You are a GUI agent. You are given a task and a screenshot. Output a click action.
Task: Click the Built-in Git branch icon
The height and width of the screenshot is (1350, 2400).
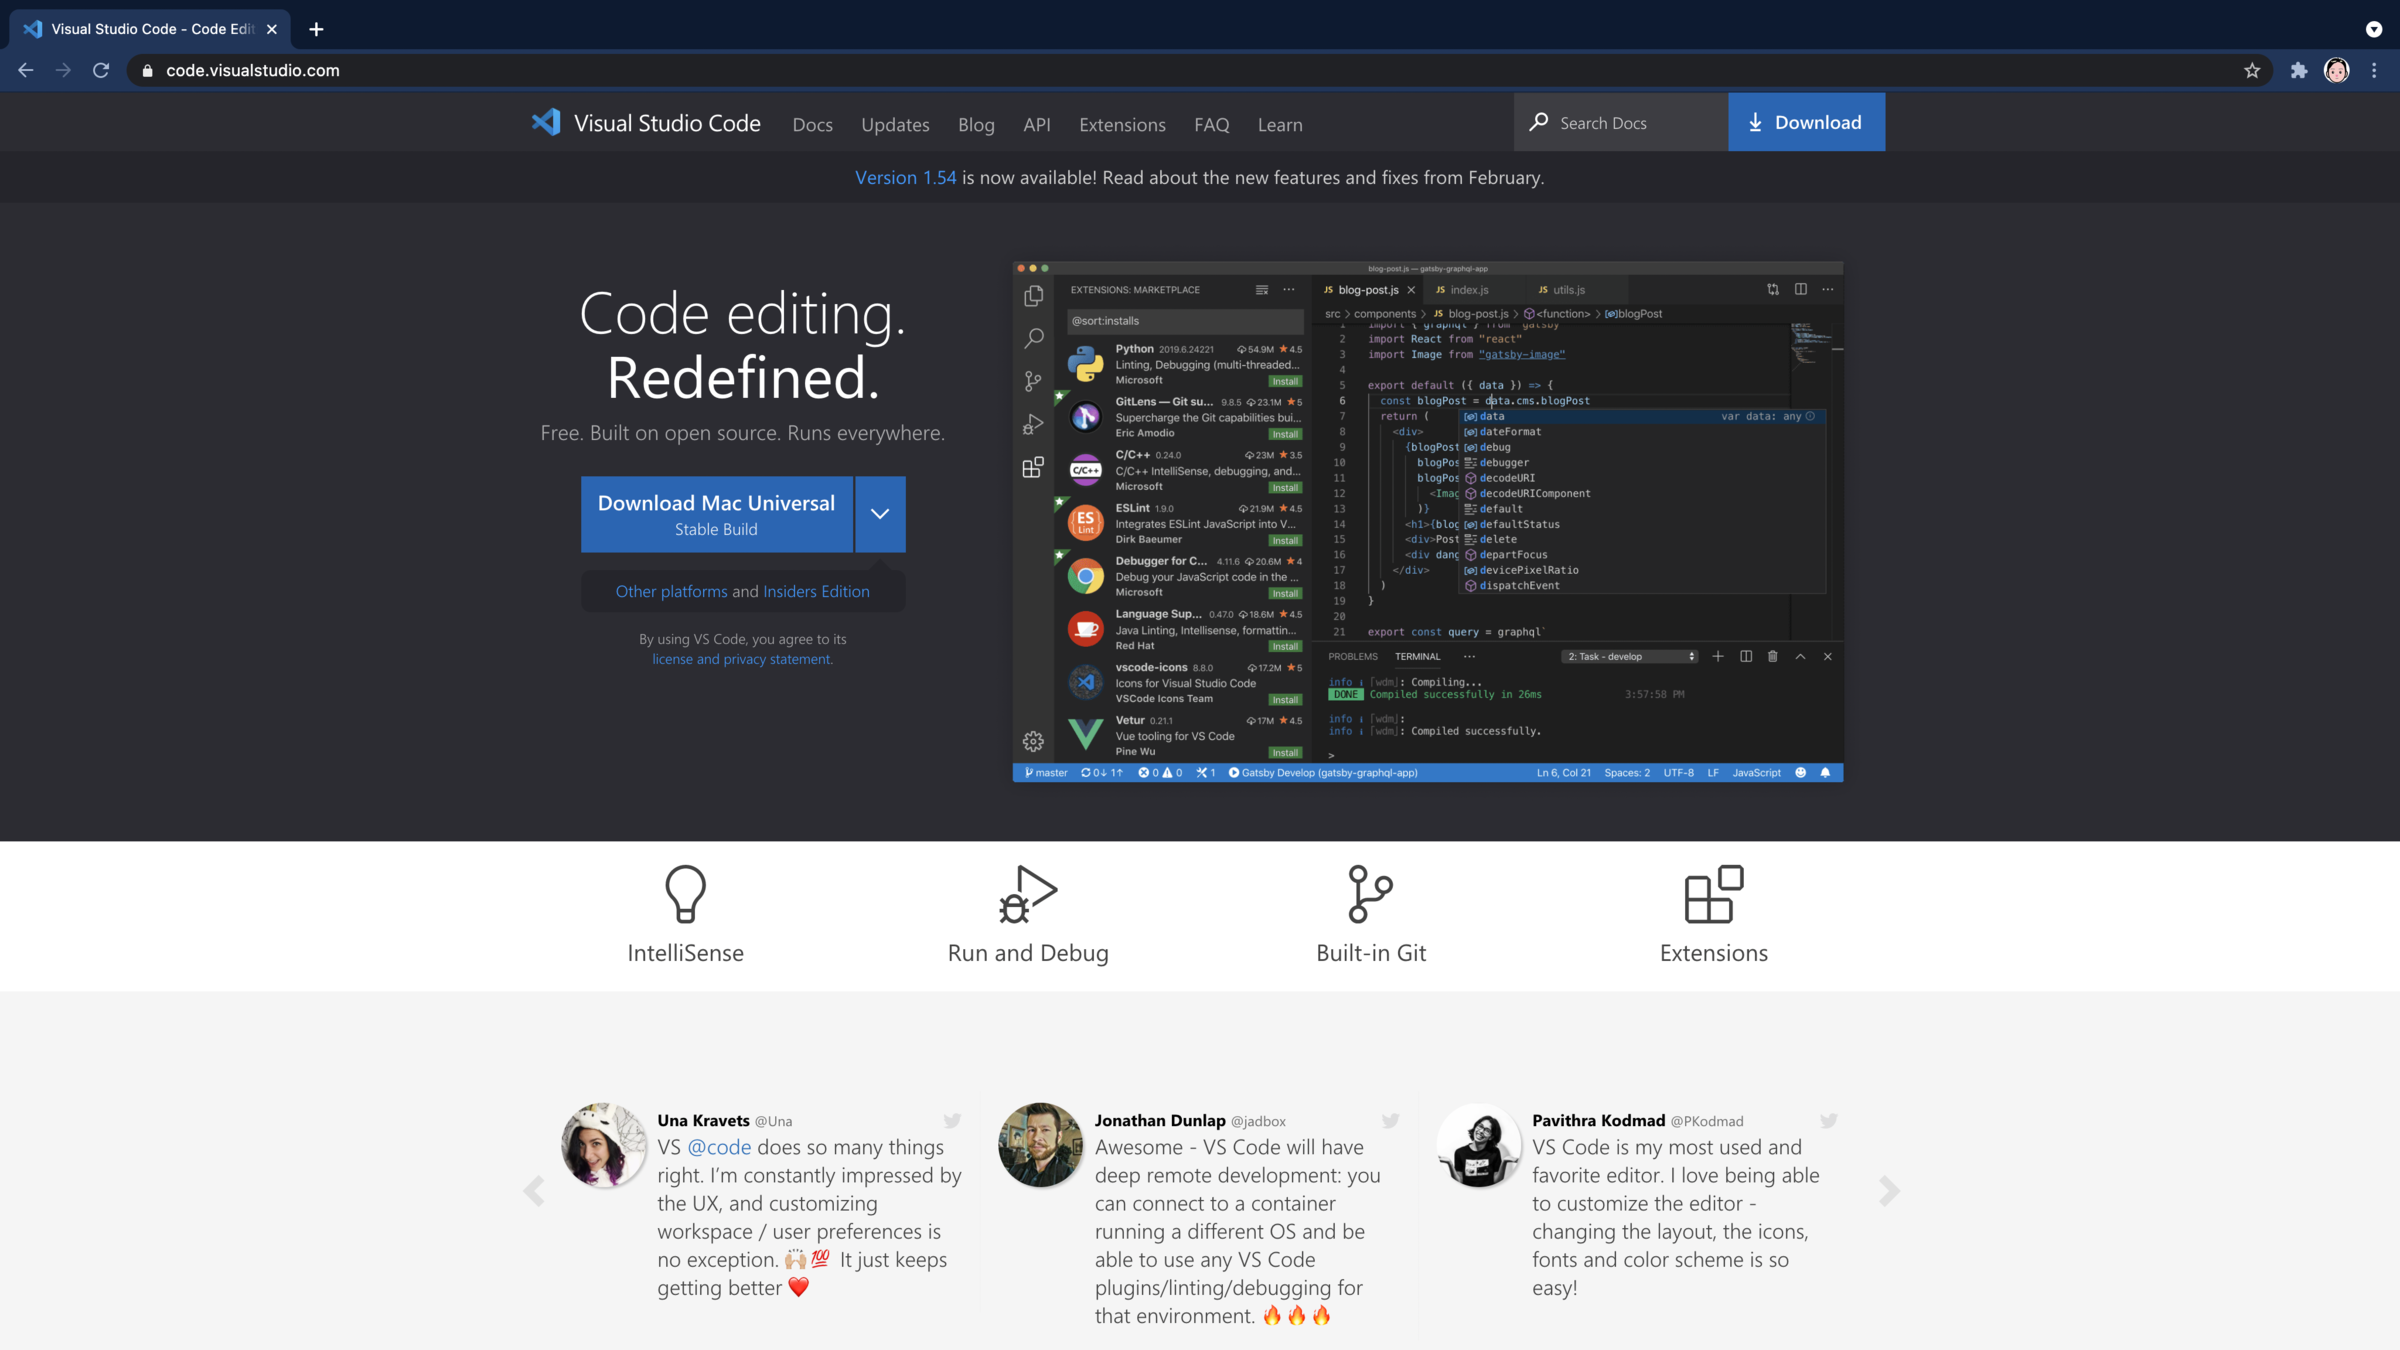tap(1370, 893)
